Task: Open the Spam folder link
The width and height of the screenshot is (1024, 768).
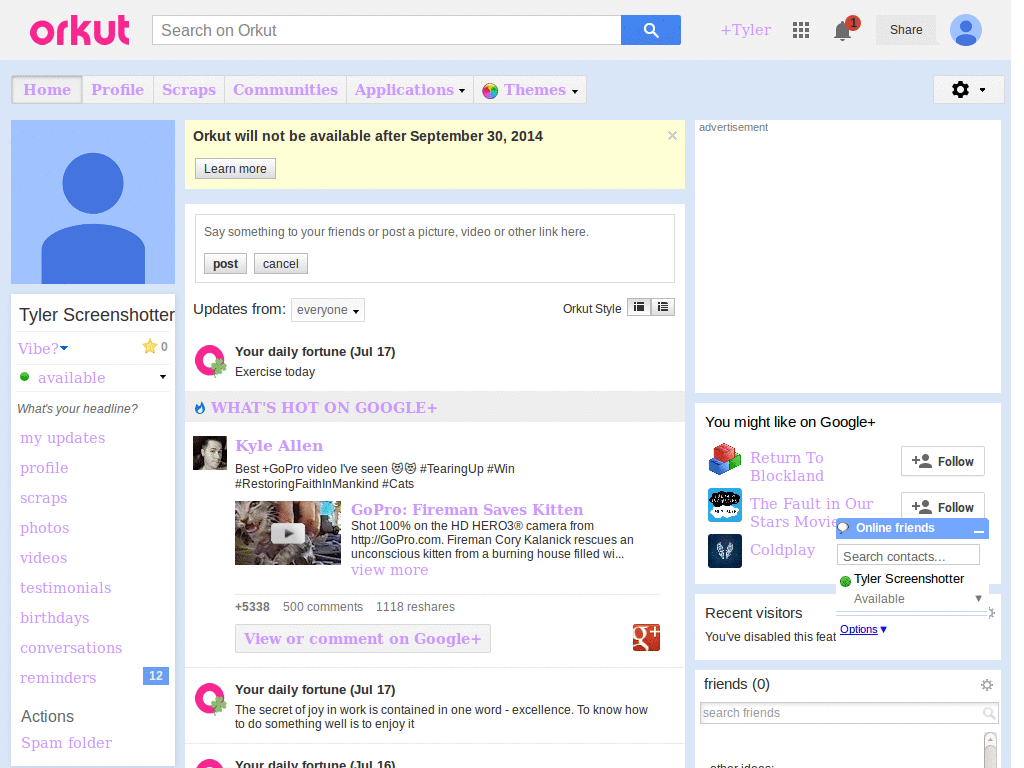Action: 67,743
